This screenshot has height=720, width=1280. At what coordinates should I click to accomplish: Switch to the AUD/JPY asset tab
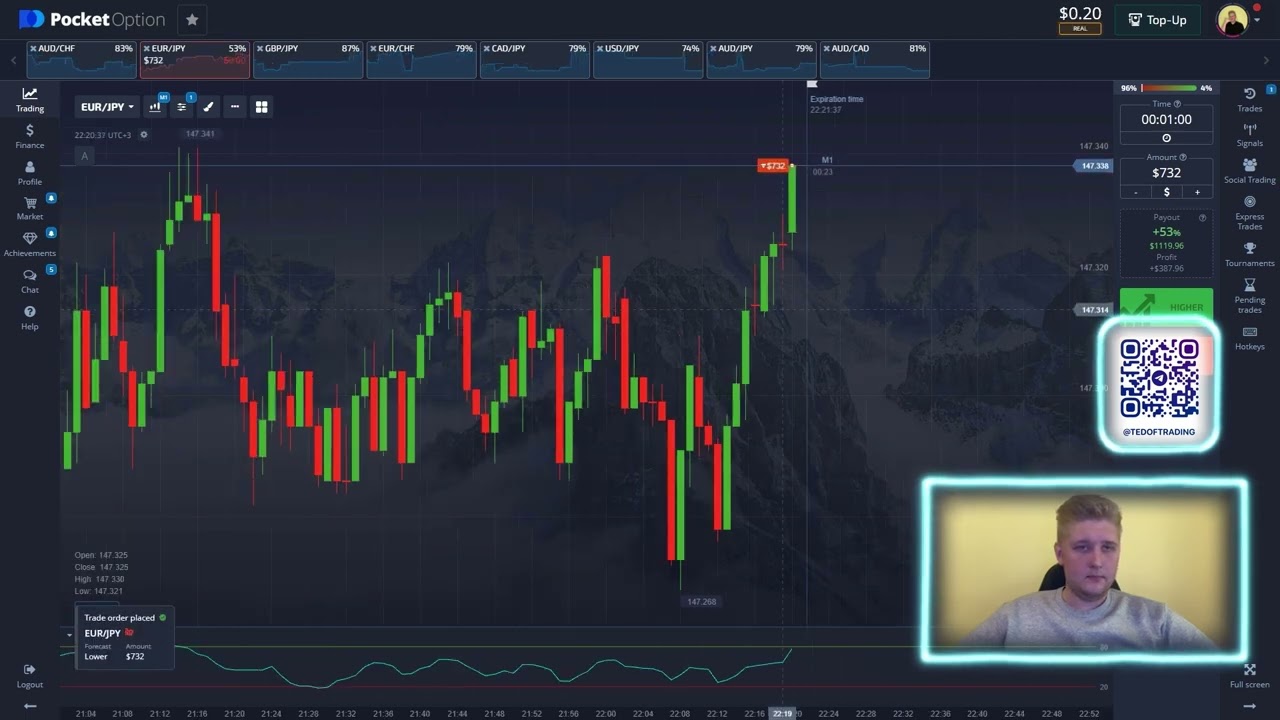761,60
